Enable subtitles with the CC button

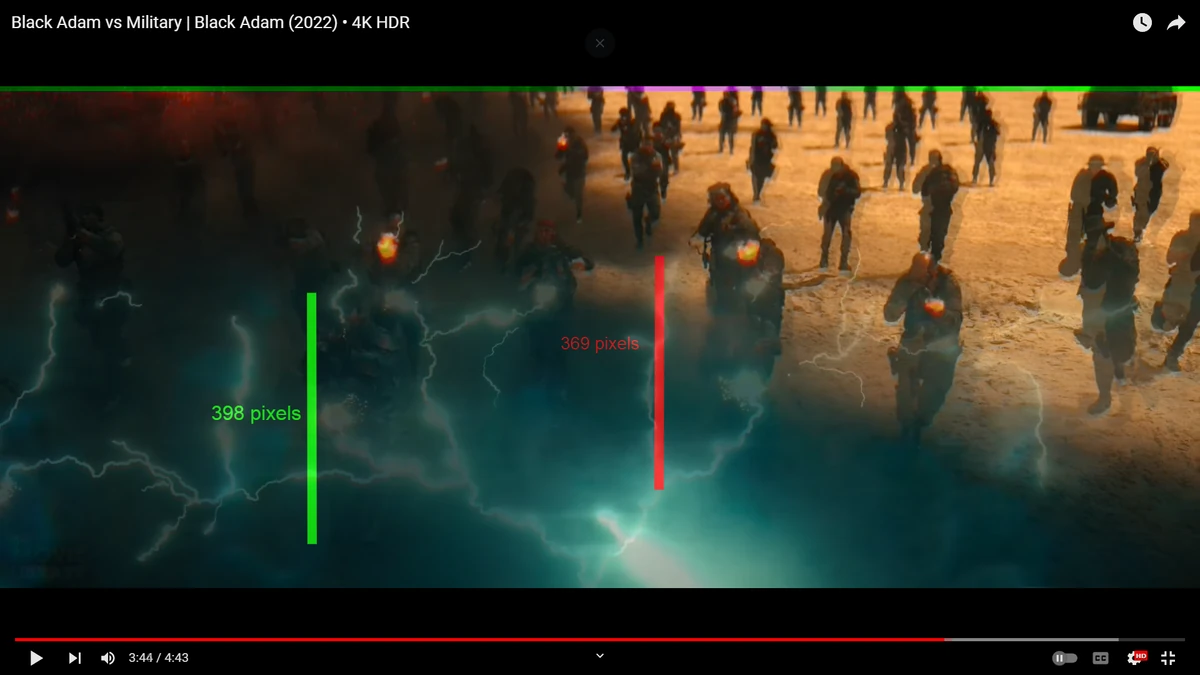[1099, 657]
